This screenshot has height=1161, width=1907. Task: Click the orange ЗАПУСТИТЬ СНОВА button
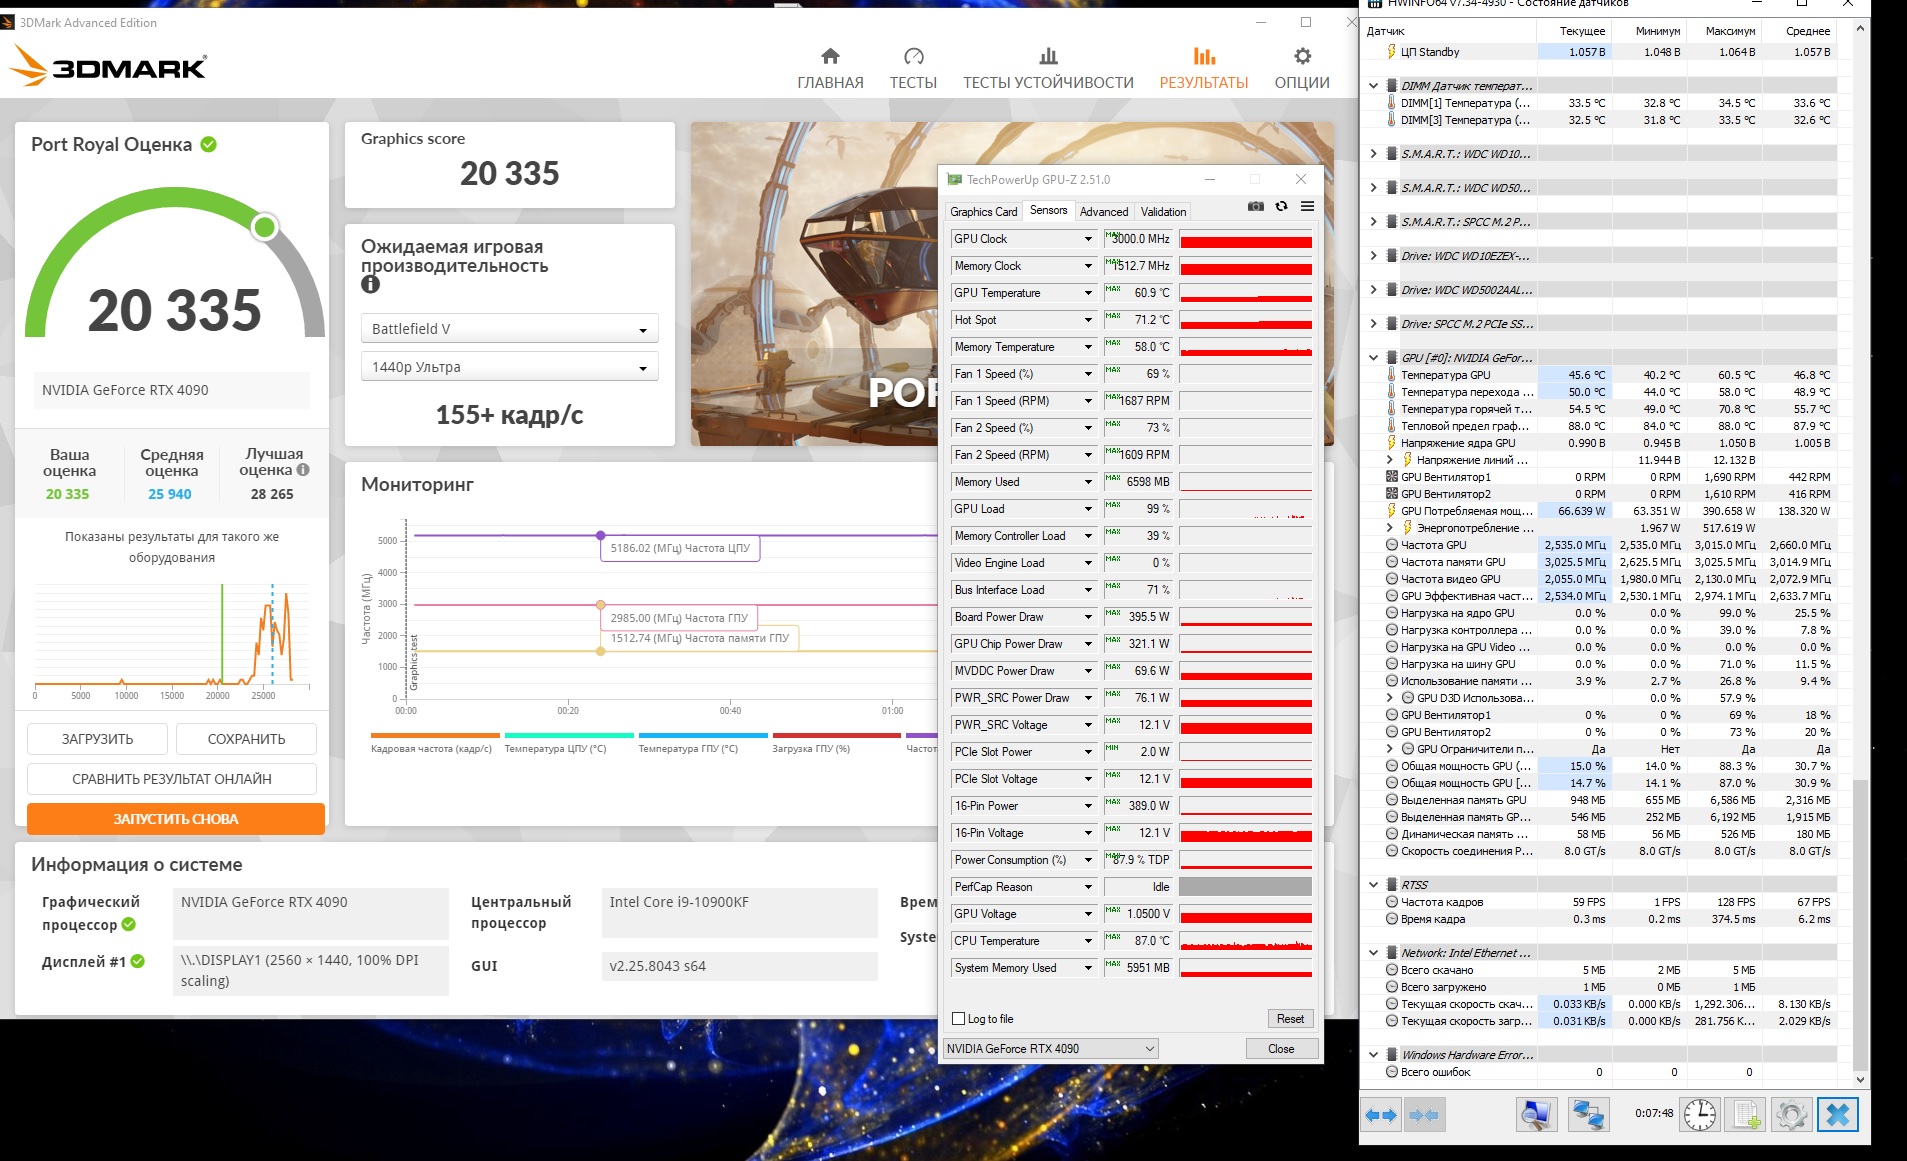[x=176, y=819]
